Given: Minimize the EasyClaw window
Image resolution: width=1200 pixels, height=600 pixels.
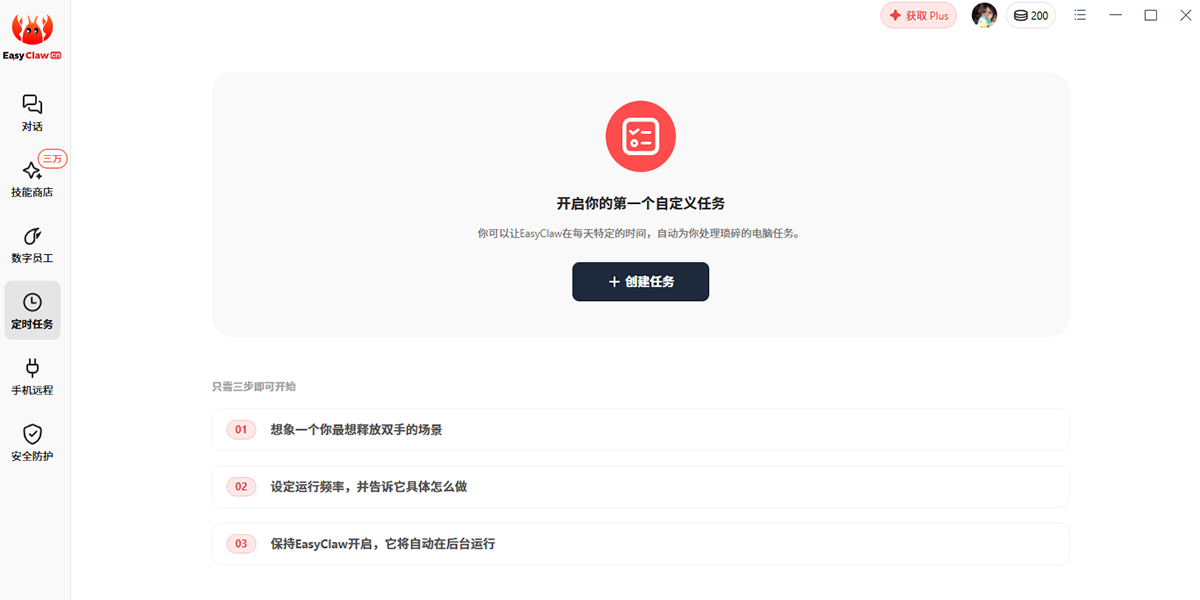Looking at the screenshot, I should coord(1116,15).
